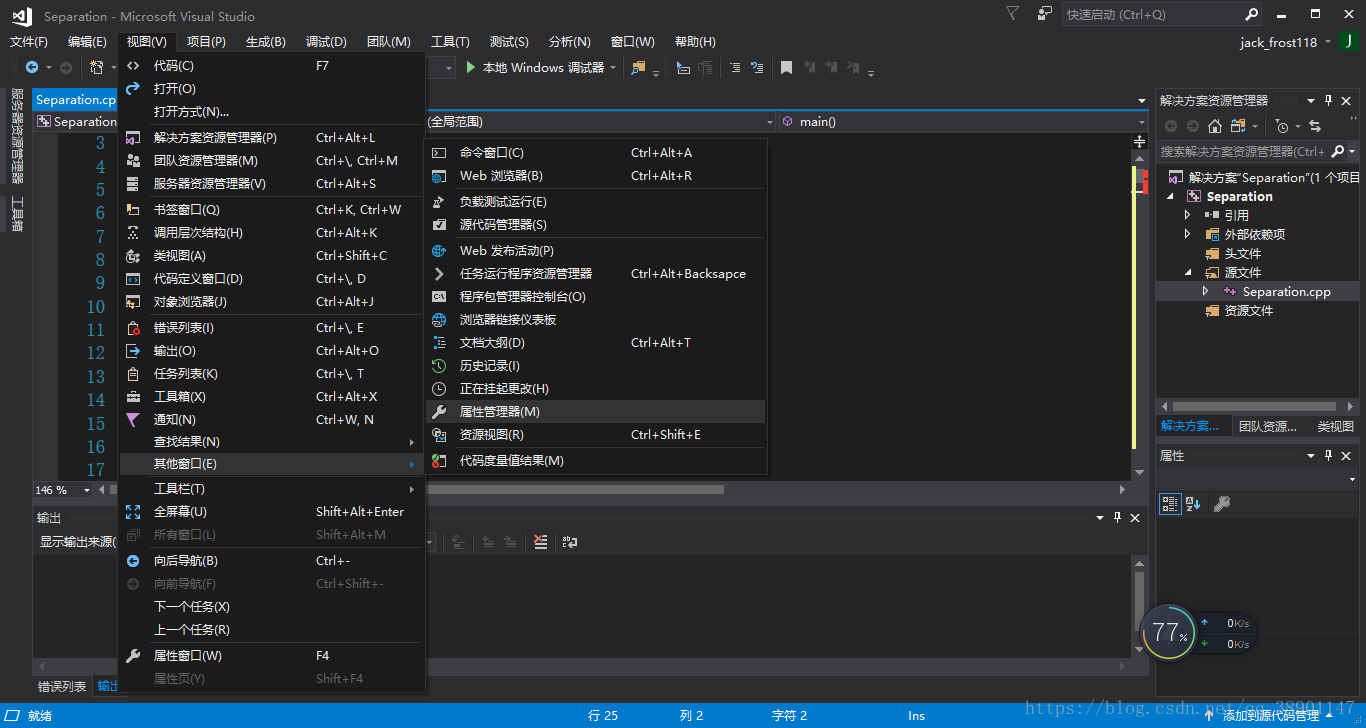Click the uncomment selected lines icon
This screenshot has width=1366, height=728.
coord(757,67)
